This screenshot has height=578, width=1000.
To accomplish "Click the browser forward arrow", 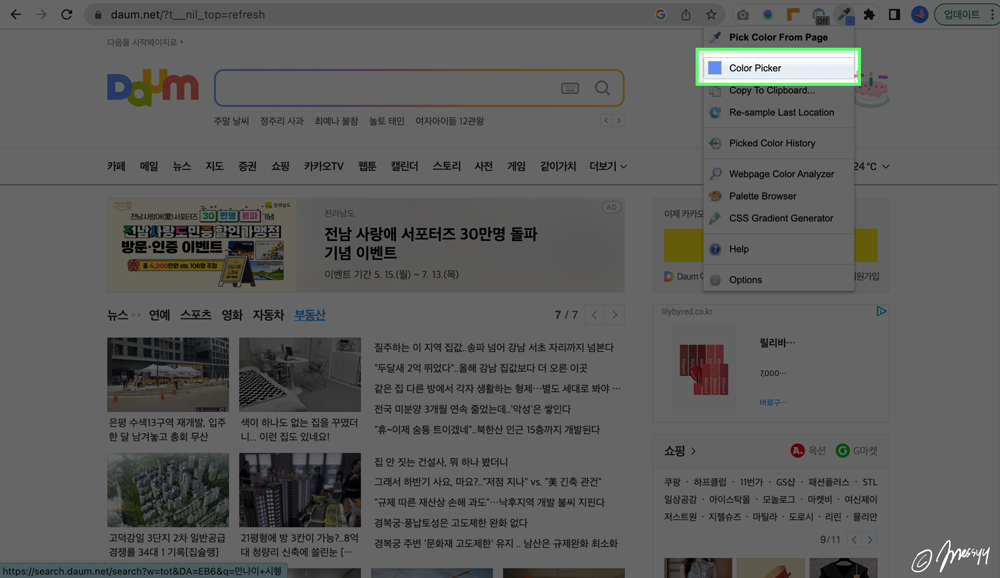I will coord(41,14).
